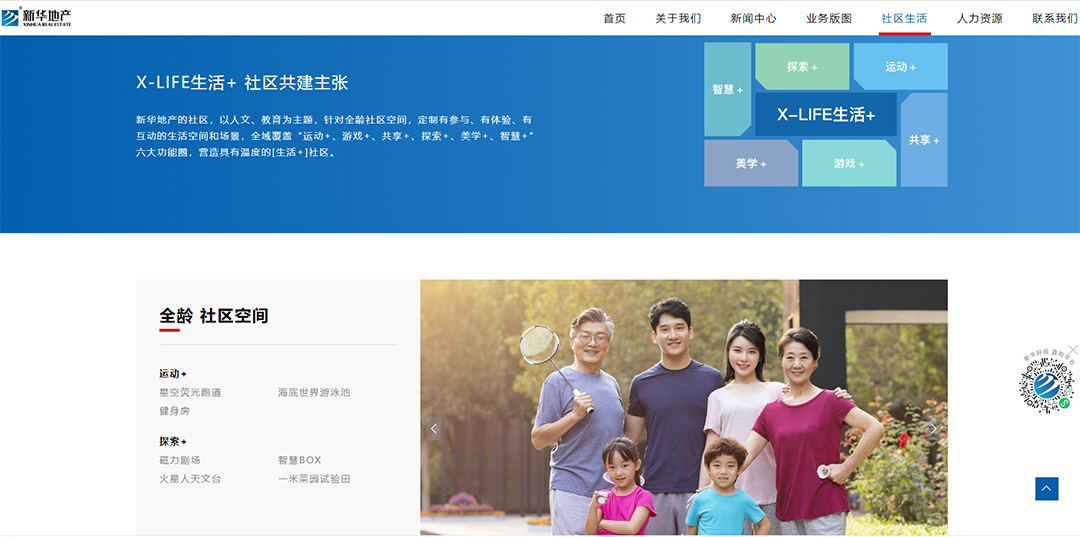Click the 共享+ tile

tap(924, 140)
